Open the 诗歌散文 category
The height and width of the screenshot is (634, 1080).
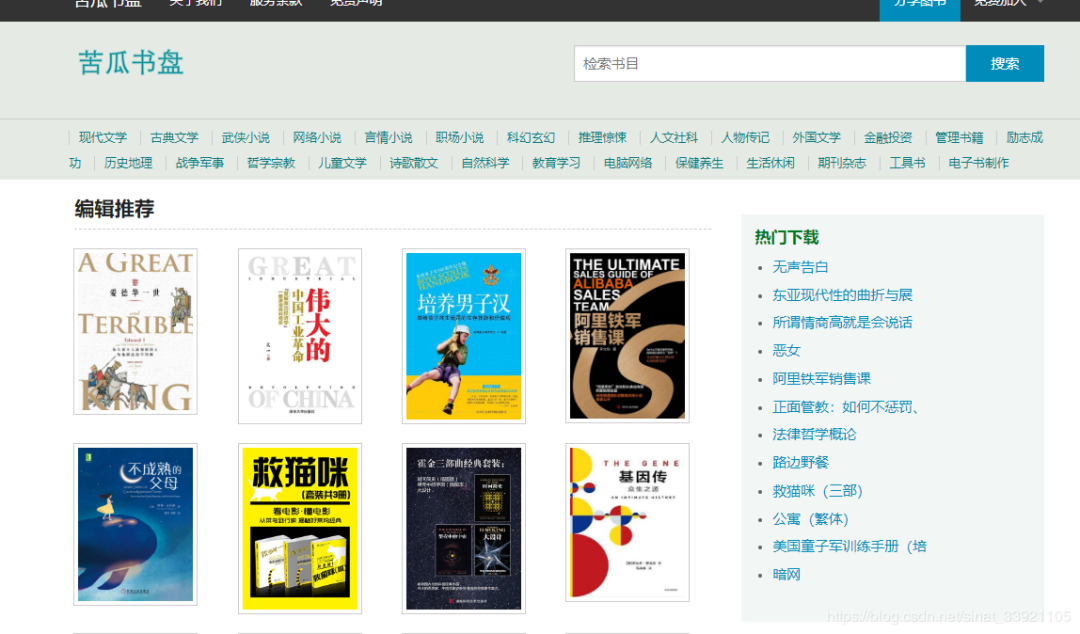point(414,163)
